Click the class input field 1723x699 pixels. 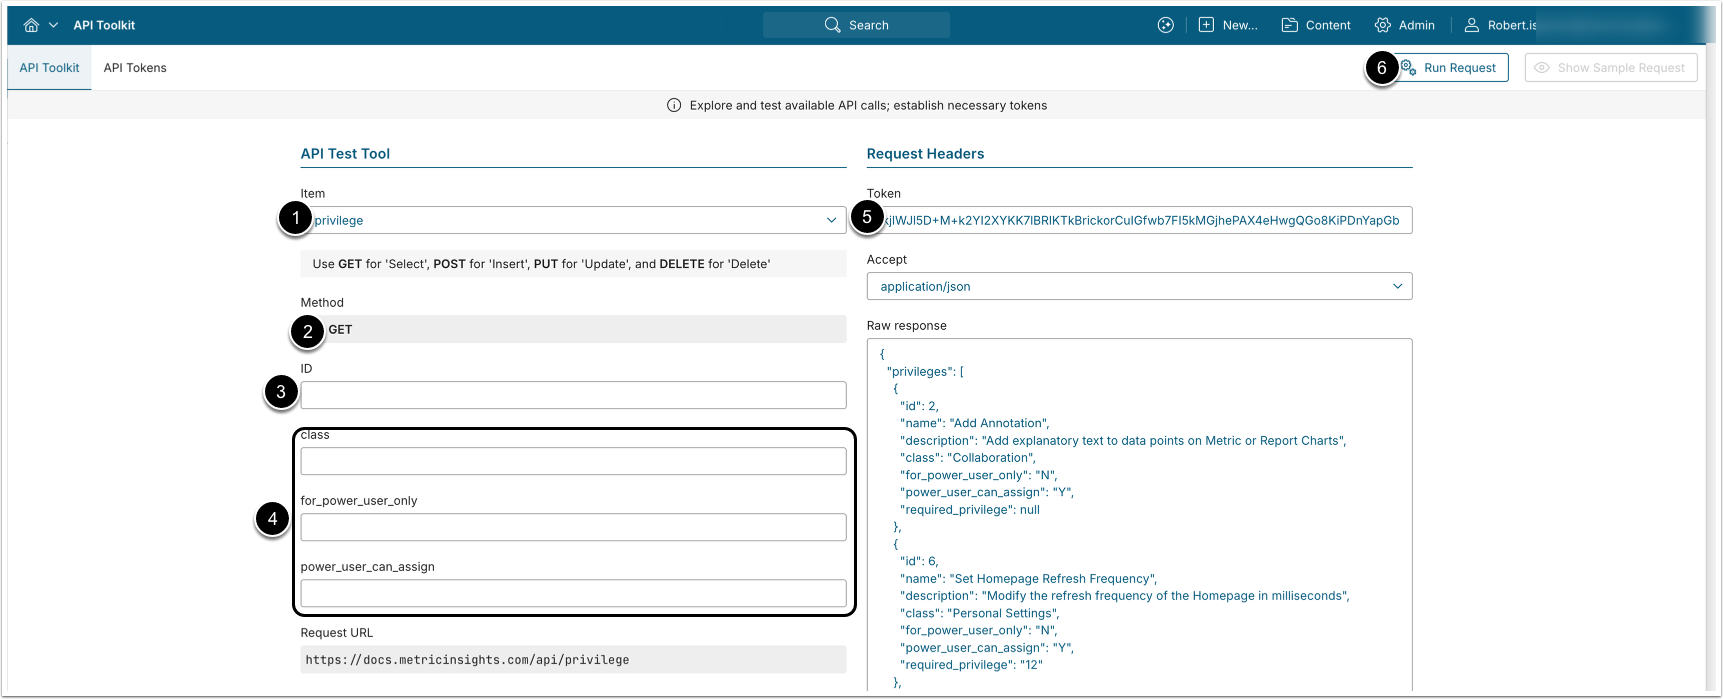pyautogui.click(x=573, y=461)
